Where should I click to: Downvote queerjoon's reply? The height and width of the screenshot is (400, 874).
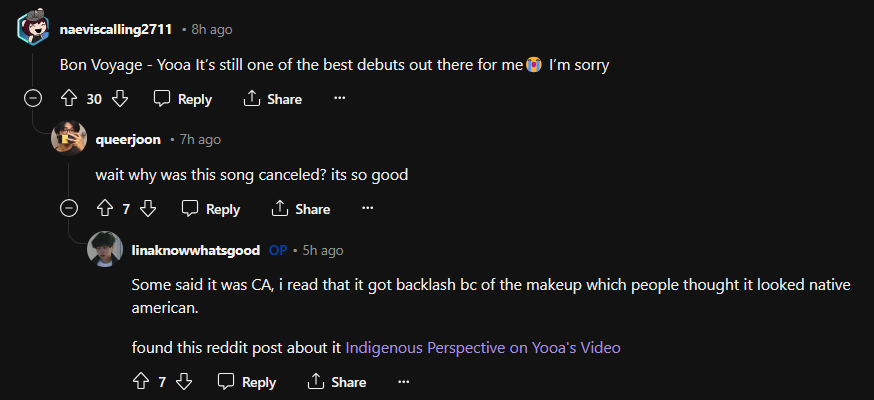click(x=148, y=209)
